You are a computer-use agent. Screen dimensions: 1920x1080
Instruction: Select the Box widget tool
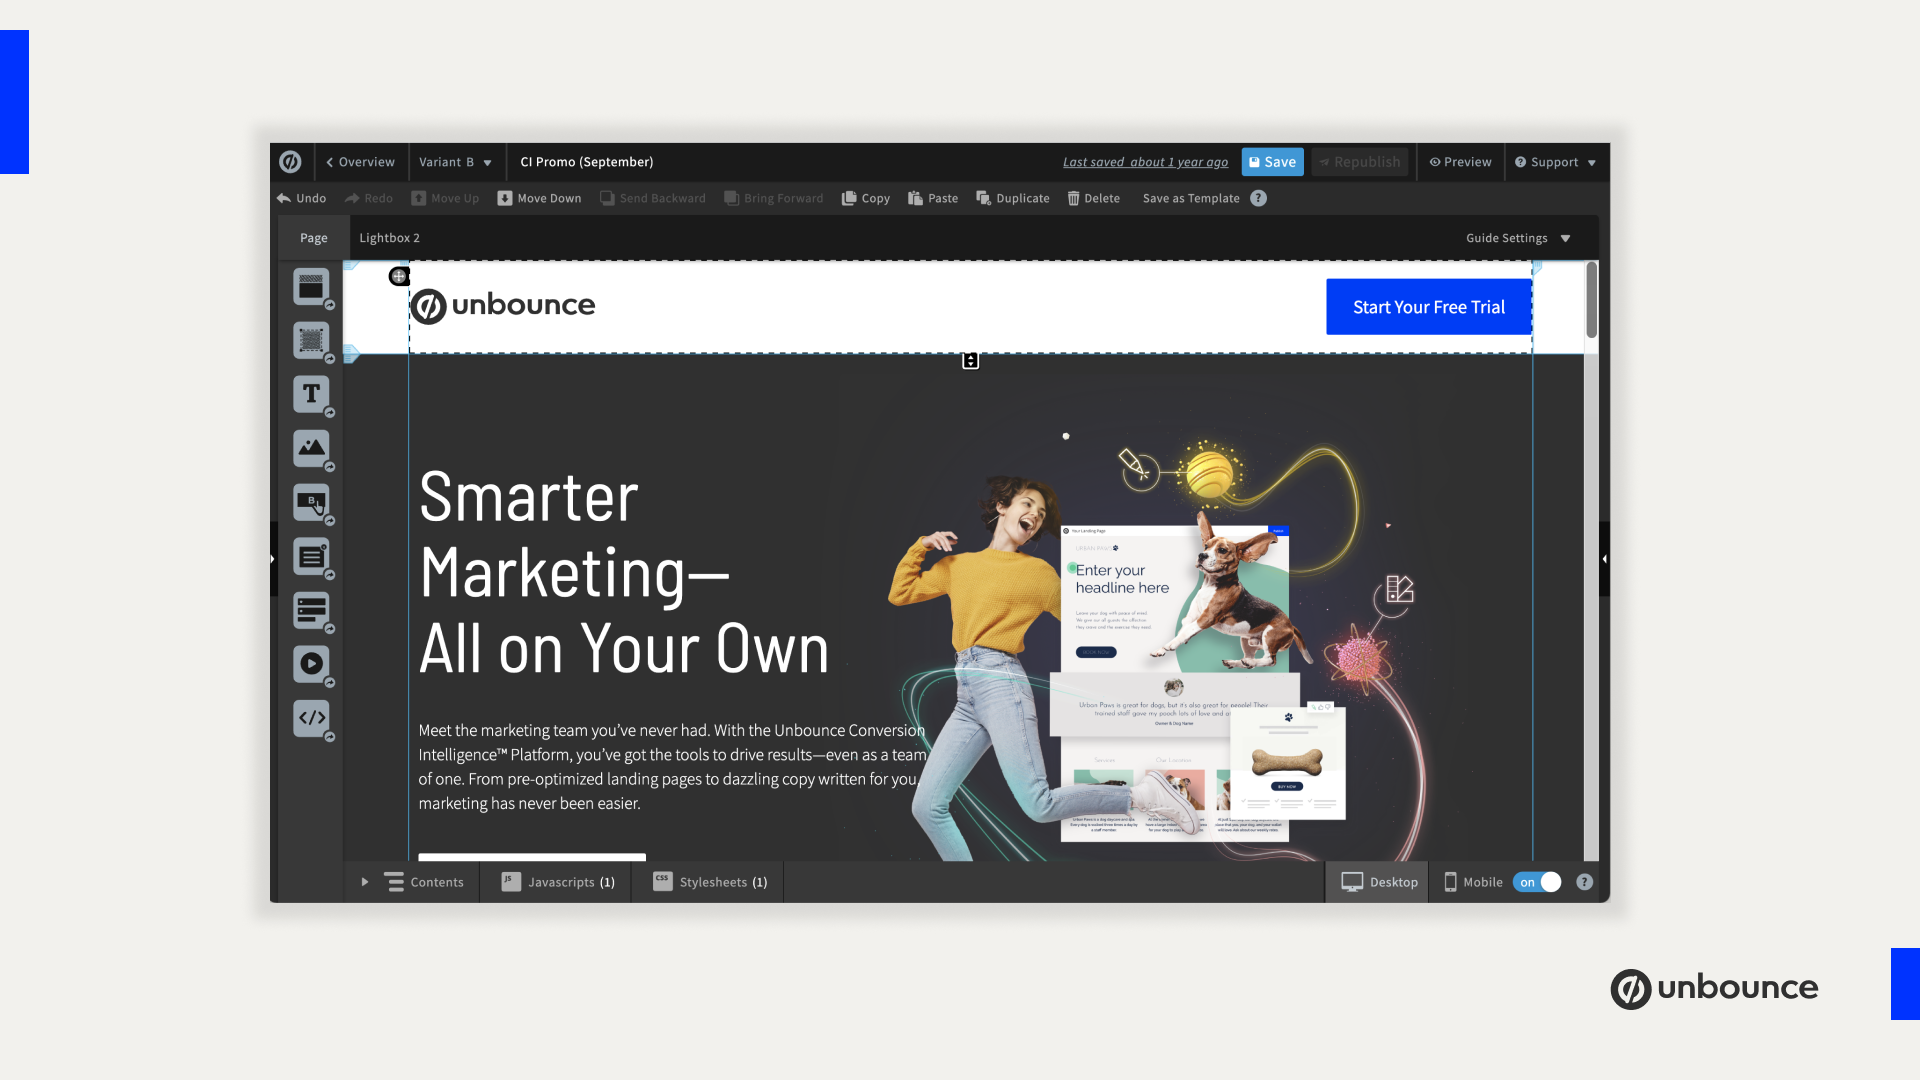click(x=311, y=340)
